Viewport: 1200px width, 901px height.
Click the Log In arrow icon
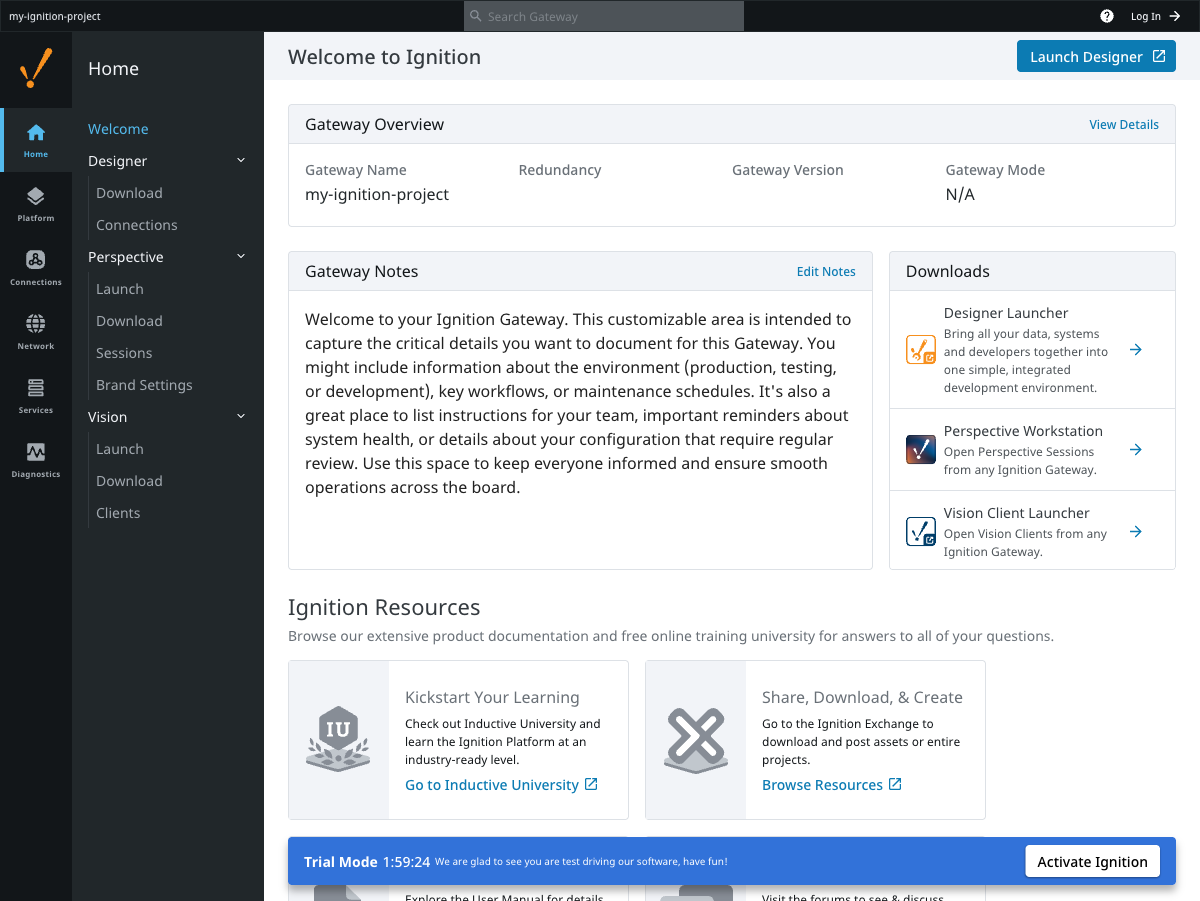1174,16
